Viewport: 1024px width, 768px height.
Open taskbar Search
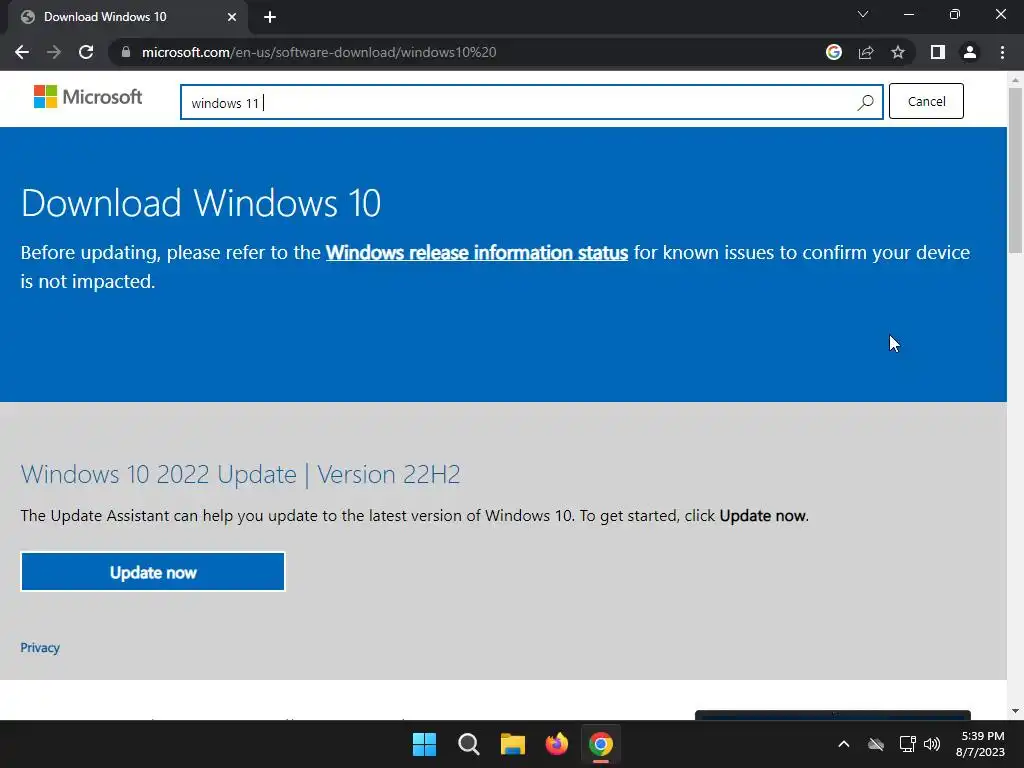coord(468,744)
